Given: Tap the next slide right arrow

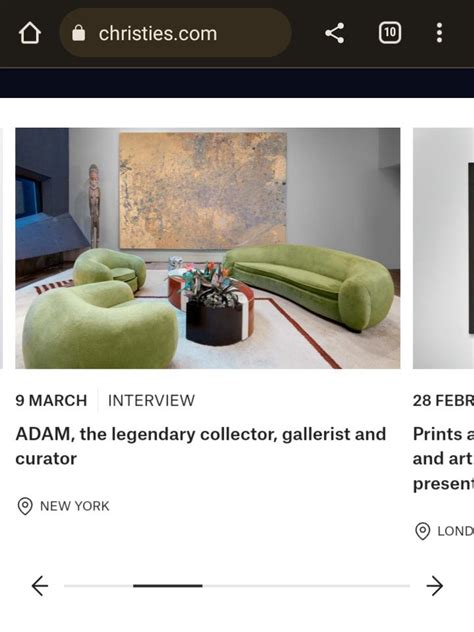Looking at the screenshot, I should (434, 586).
